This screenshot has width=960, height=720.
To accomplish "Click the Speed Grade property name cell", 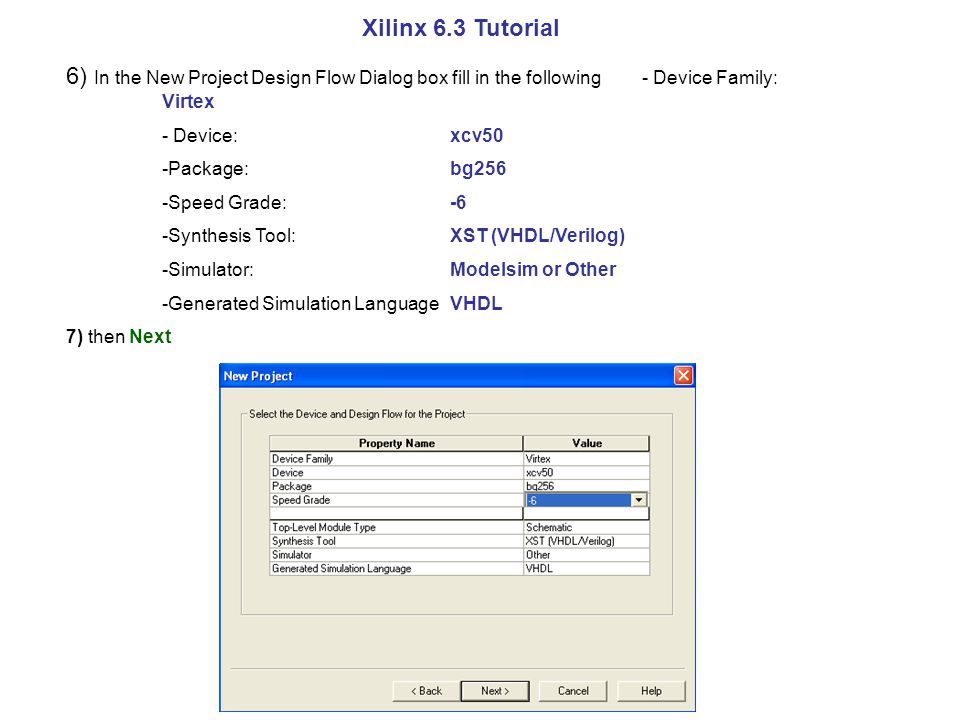I will [x=396, y=500].
